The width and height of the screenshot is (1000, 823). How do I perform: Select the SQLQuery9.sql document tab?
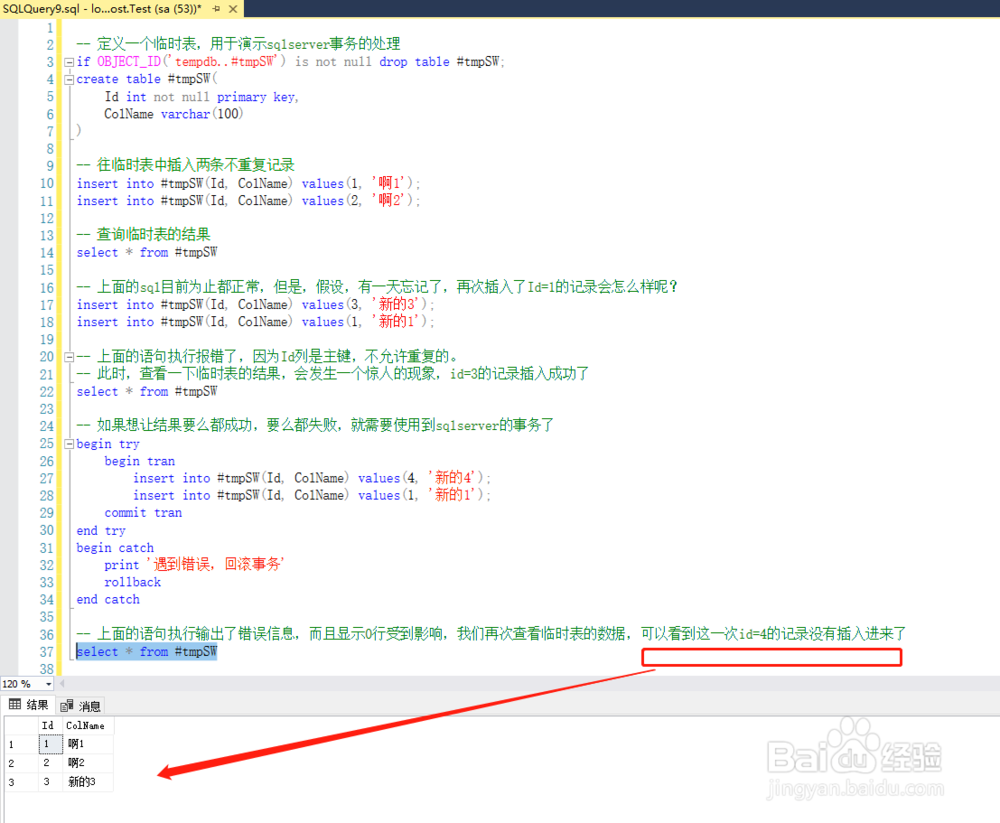click(100, 9)
